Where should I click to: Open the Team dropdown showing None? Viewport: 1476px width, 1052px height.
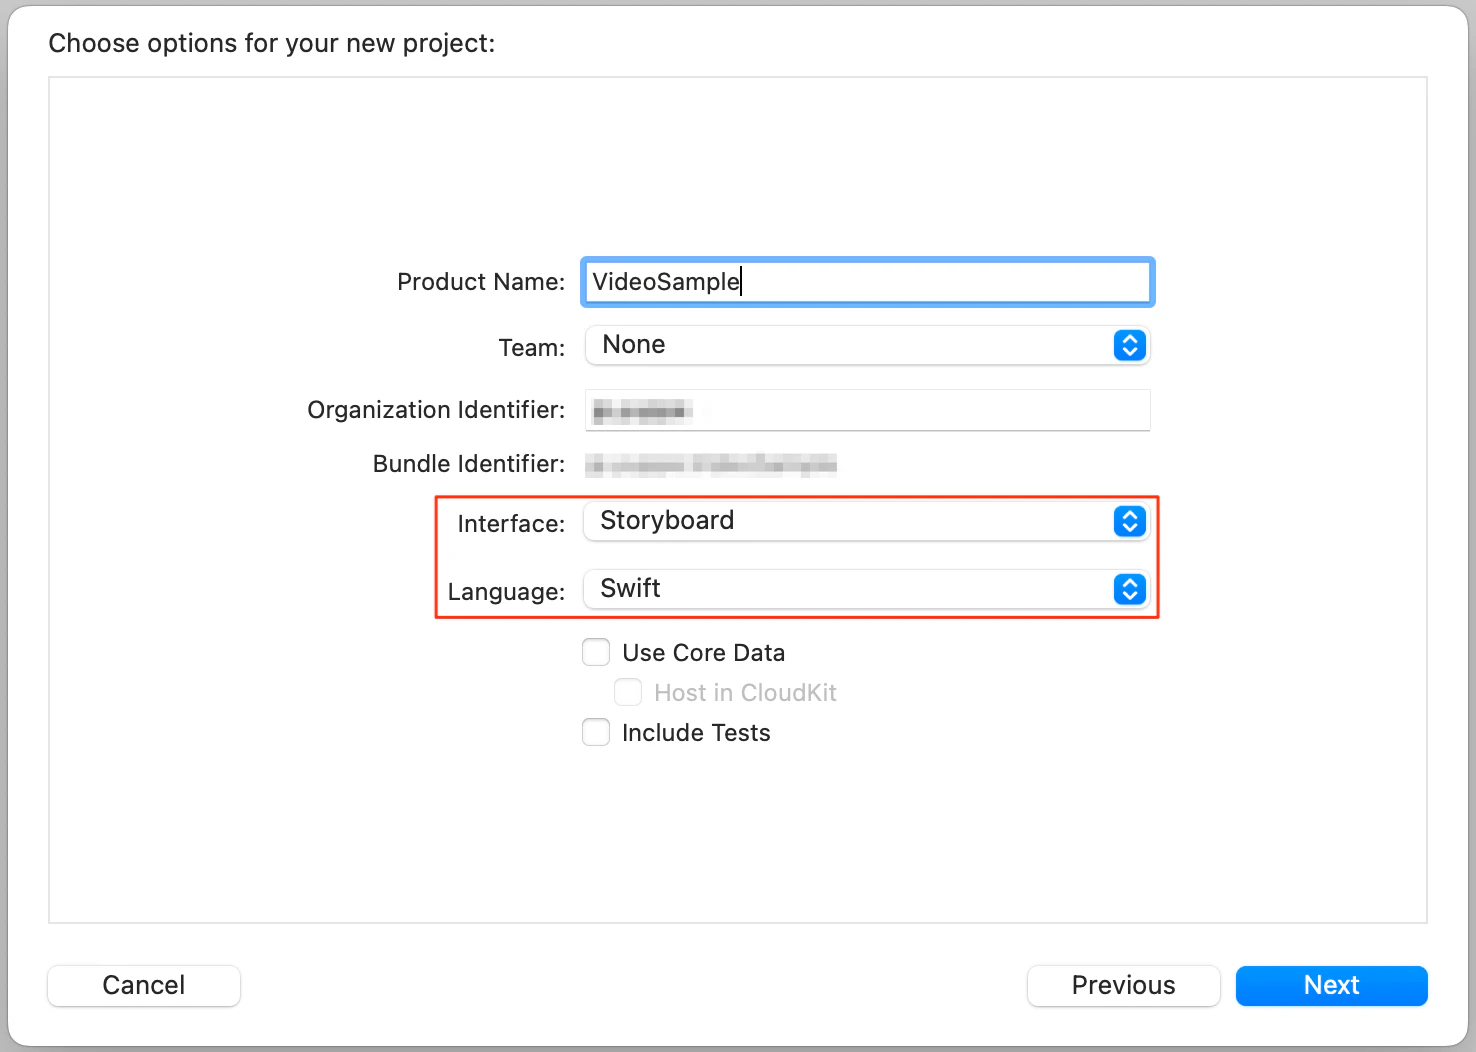tap(850, 345)
